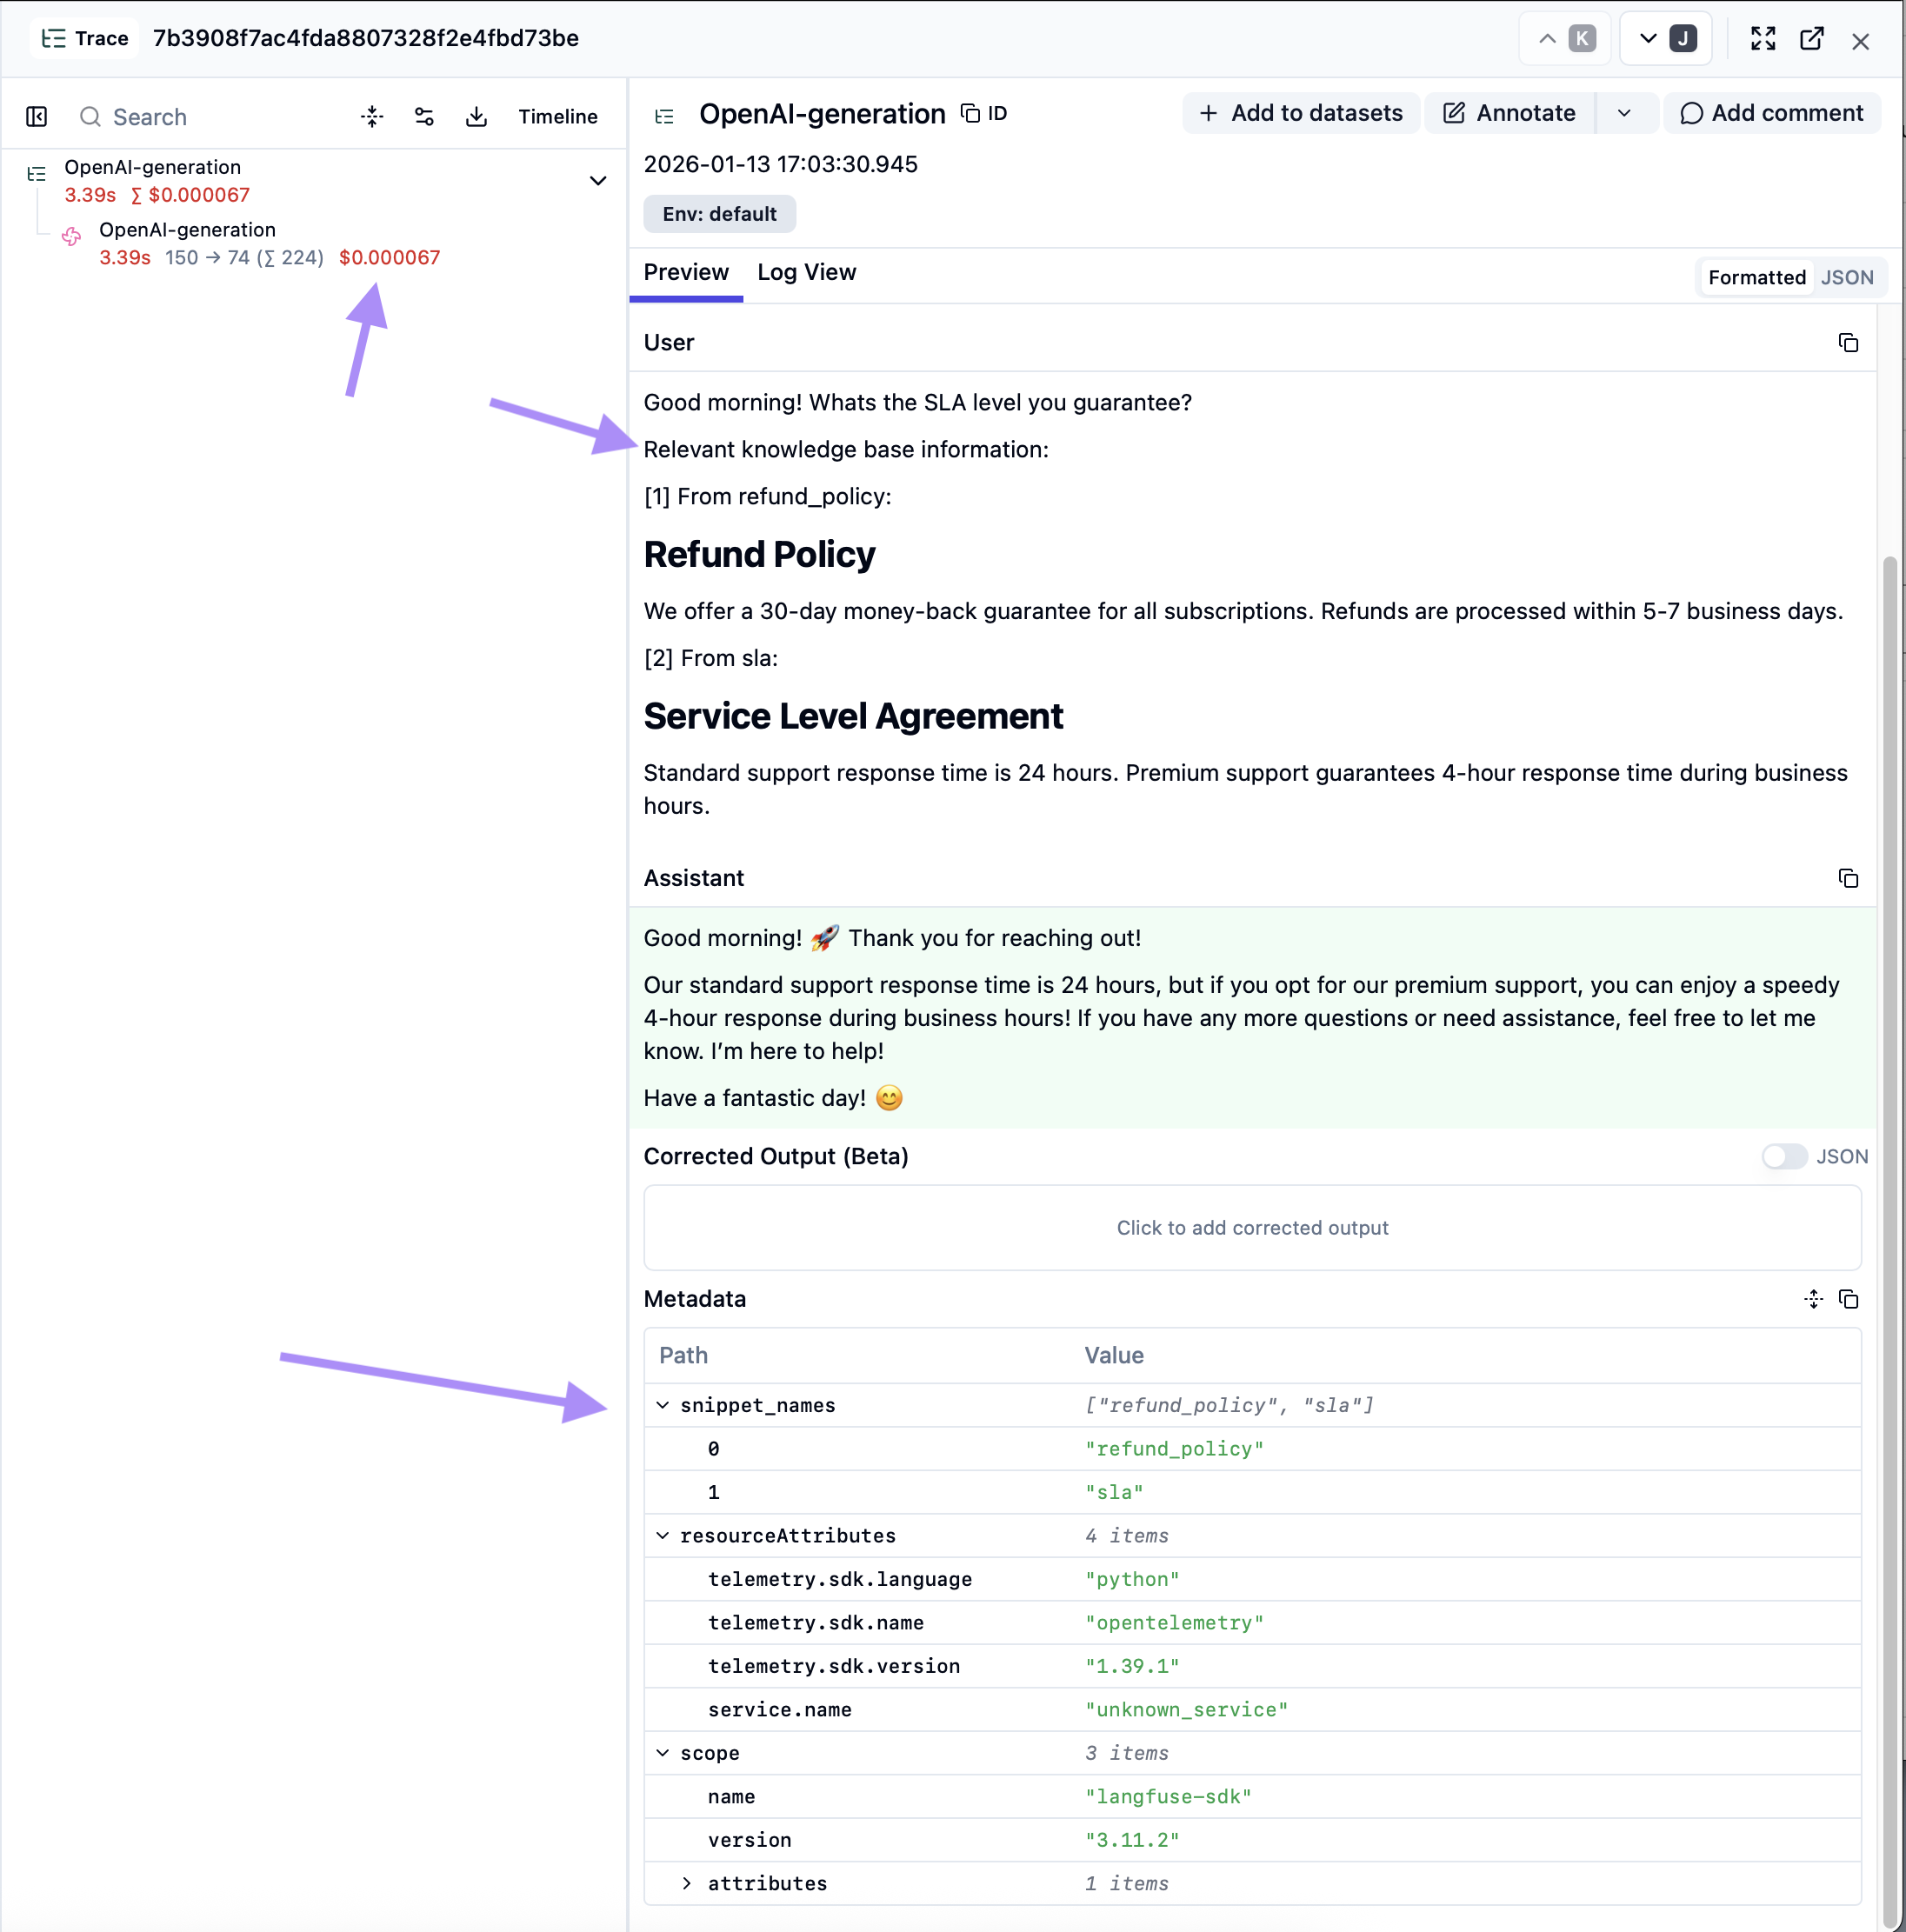This screenshot has width=1906, height=1932.
Task: Copy the User message content
Action: click(x=1848, y=343)
